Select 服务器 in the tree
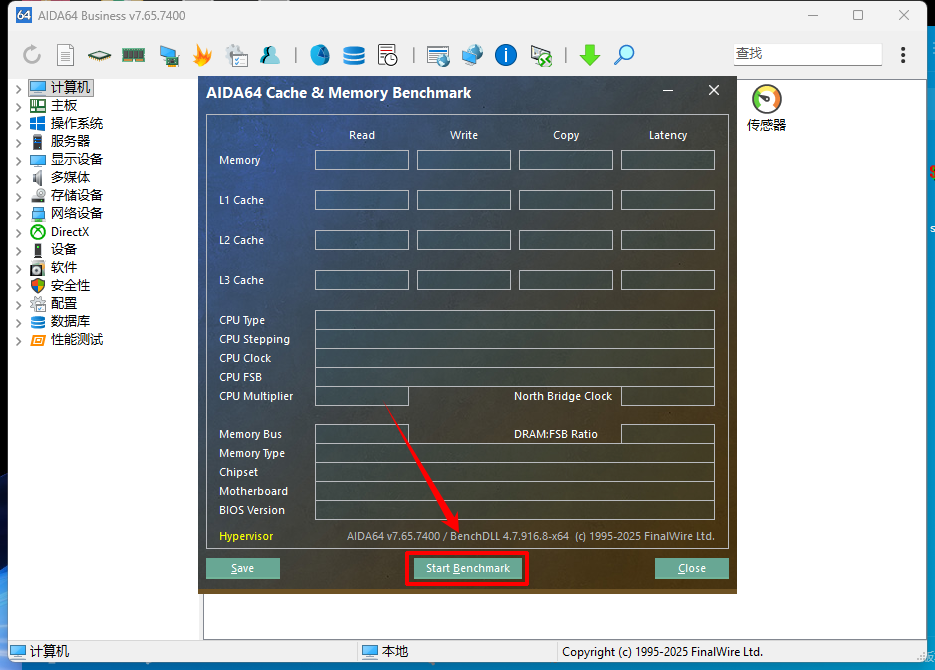Viewport: 935px width, 670px height. tap(70, 141)
